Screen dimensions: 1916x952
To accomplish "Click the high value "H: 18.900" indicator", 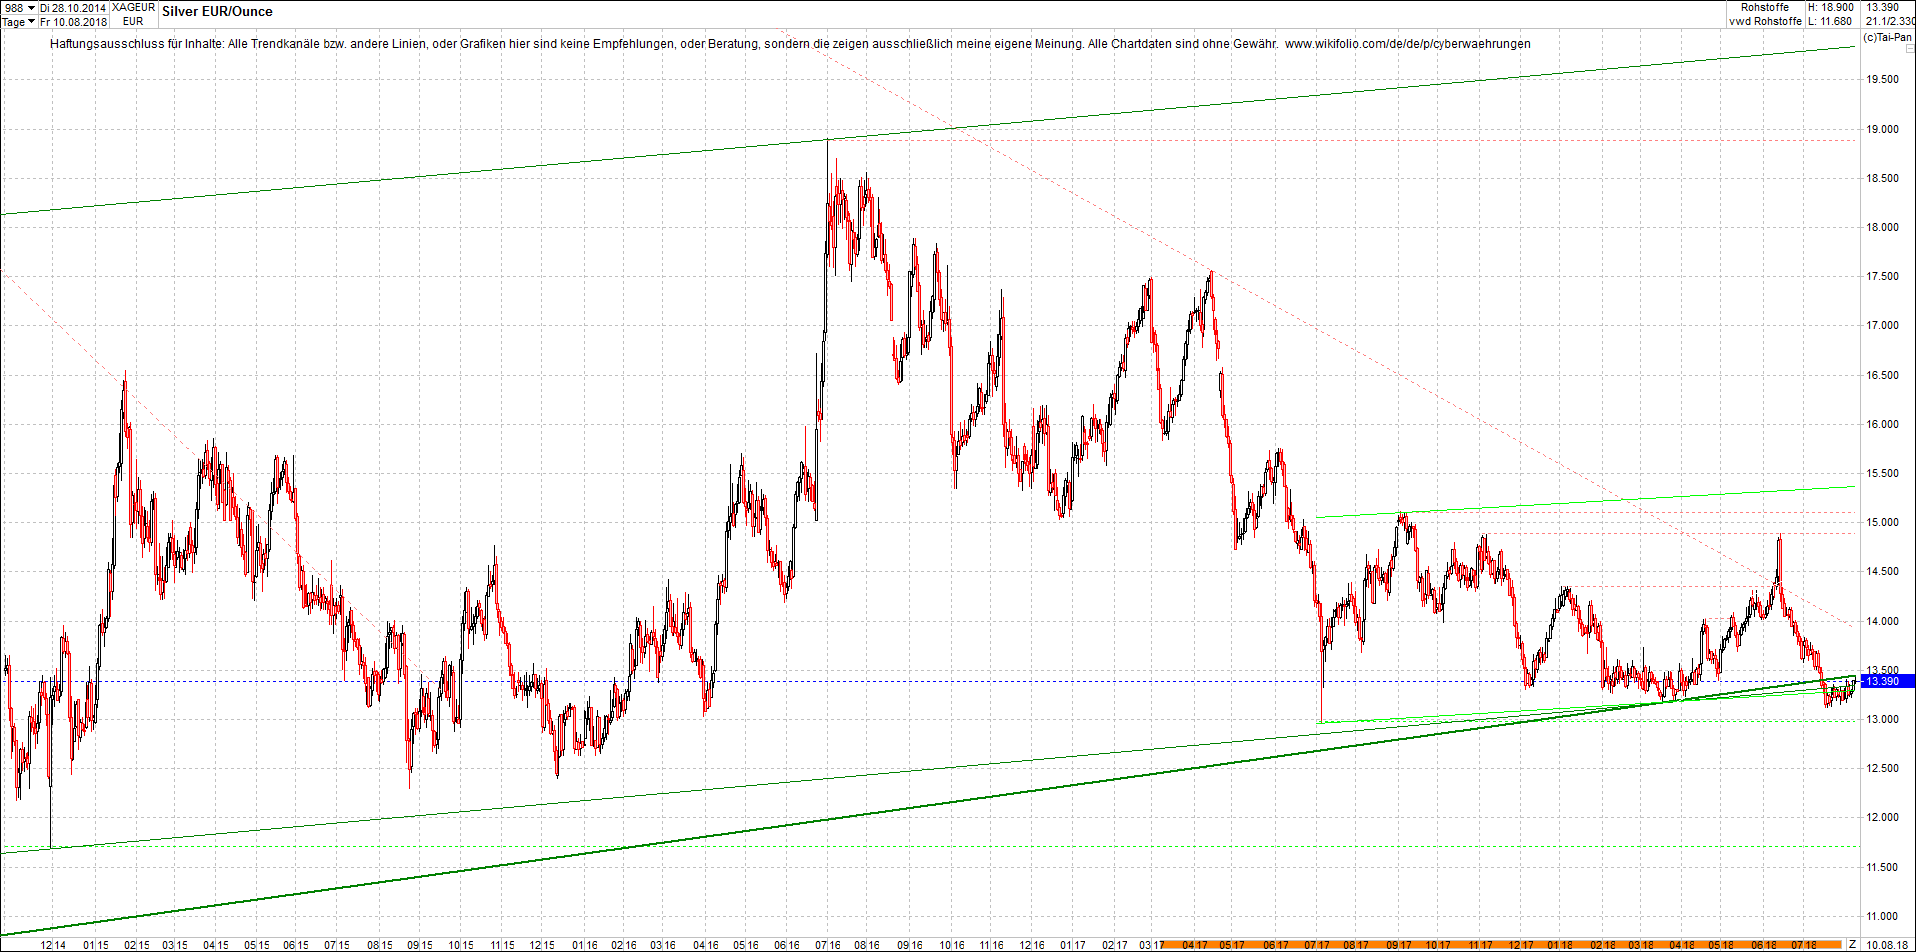I will click(x=1831, y=7).
